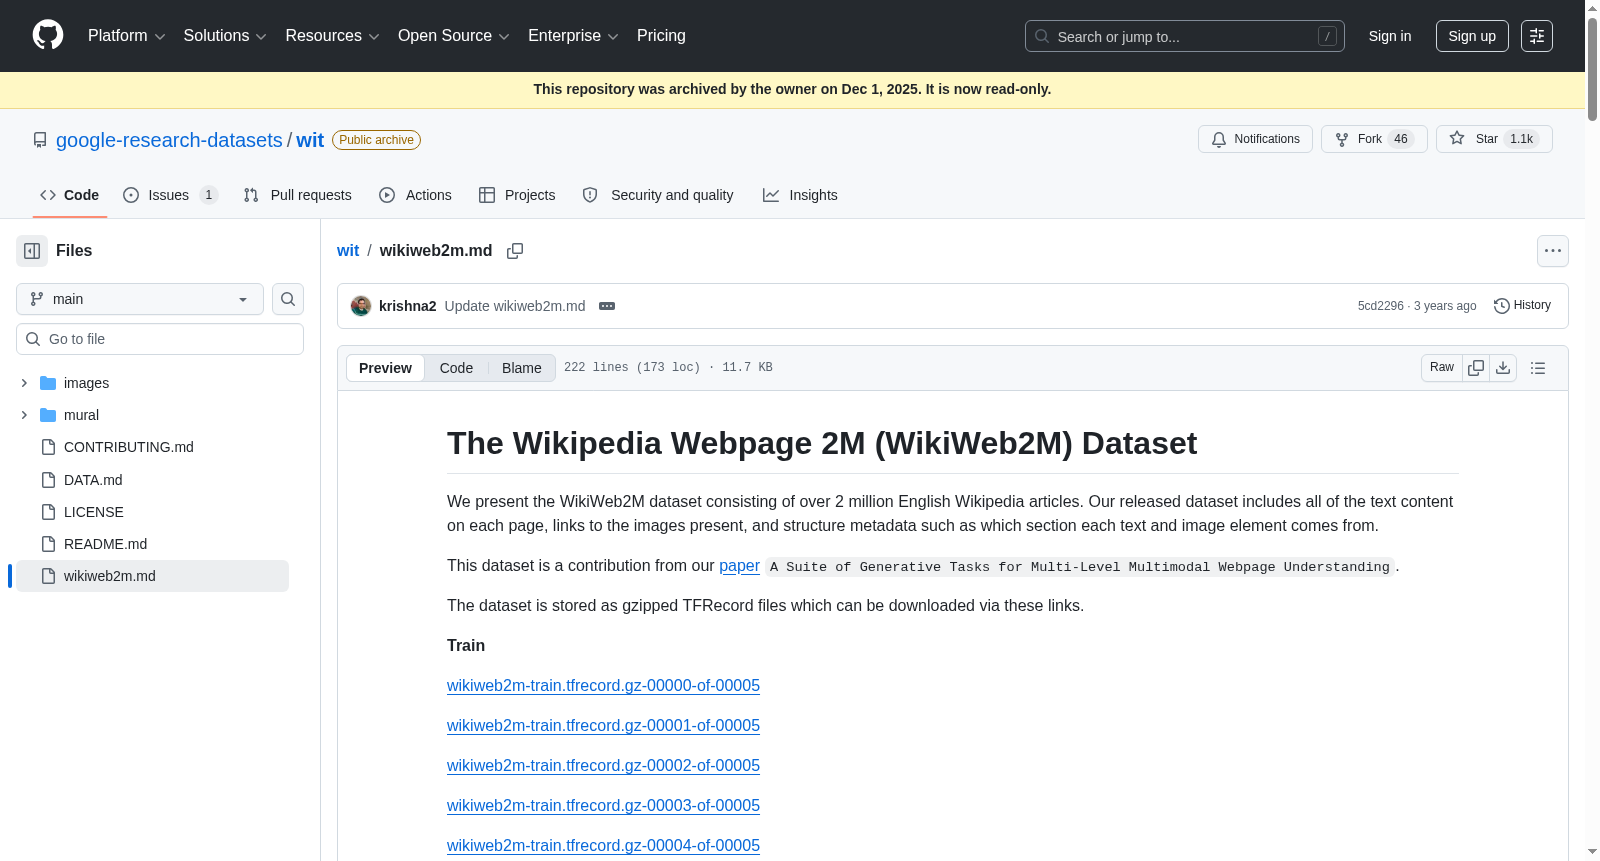
Task: Download wikiweb2m-train.tfrecord.gz-00004-of-00005
Action: point(603,846)
